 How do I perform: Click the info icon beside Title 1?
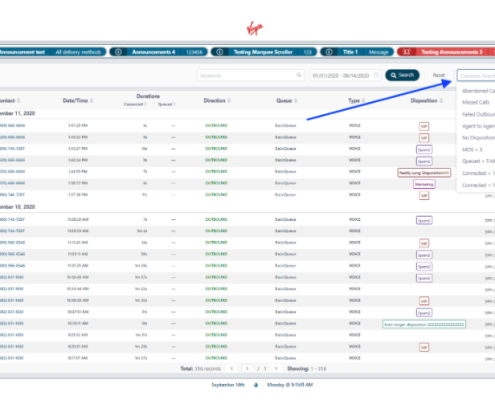pyautogui.click(x=329, y=52)
